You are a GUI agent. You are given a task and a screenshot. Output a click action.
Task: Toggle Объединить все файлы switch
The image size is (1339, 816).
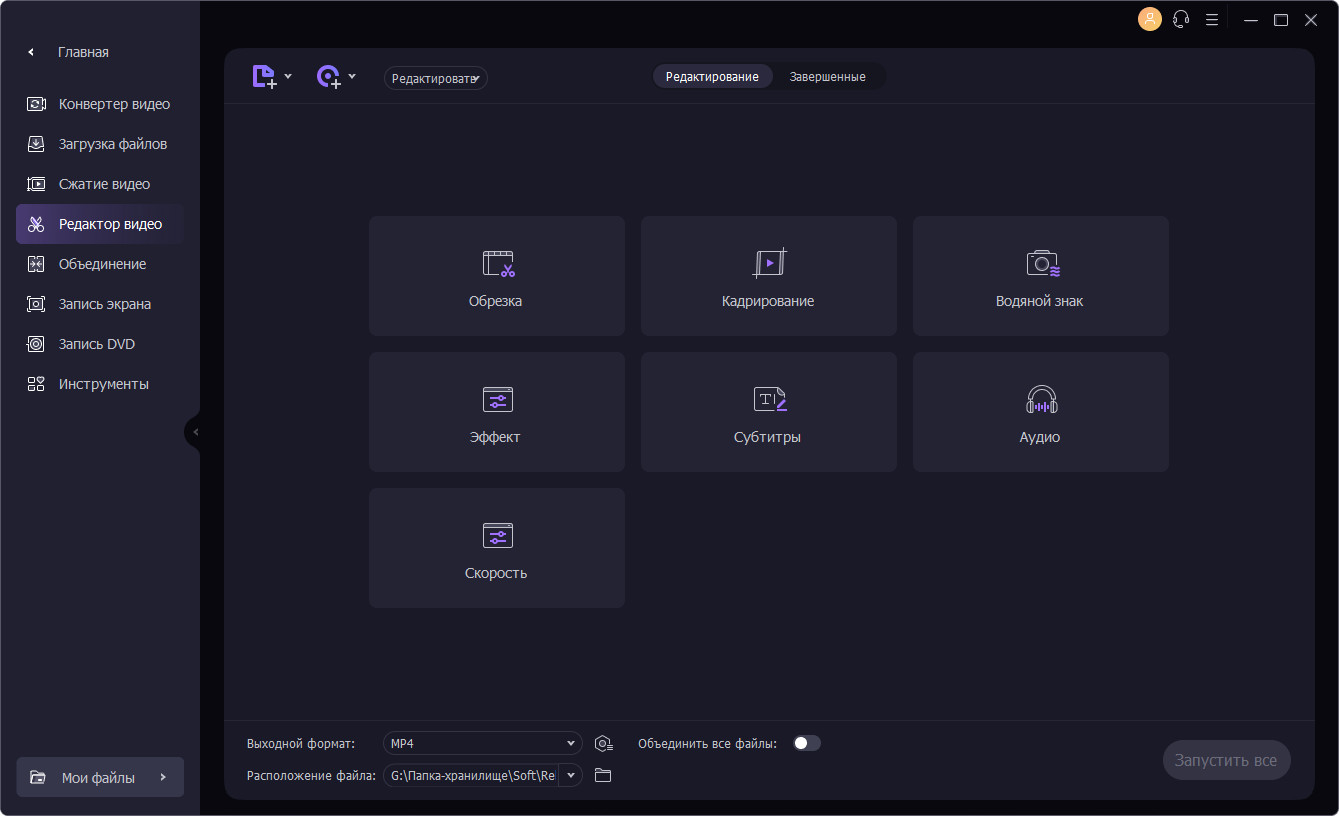pyautogui.click(x=806, y=743)
